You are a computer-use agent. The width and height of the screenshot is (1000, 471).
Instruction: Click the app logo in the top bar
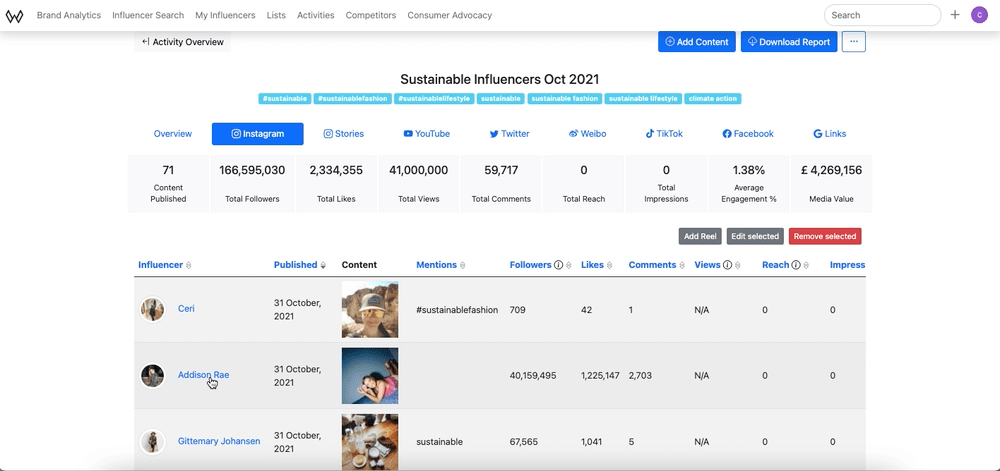14,15
